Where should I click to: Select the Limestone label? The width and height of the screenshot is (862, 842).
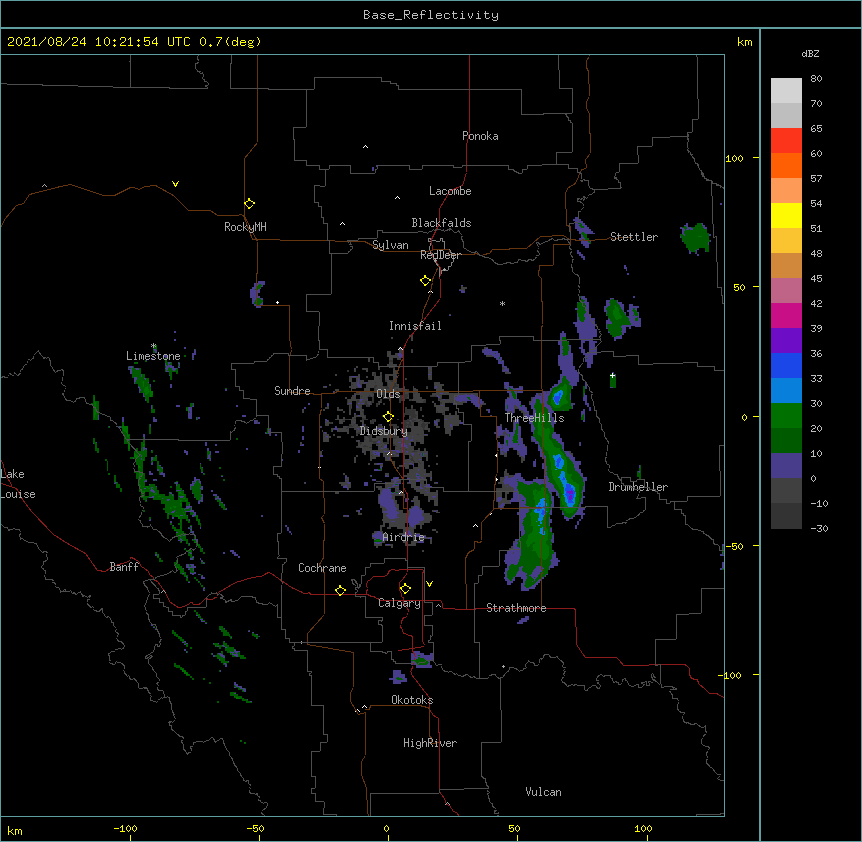click(x=153, y=356)
